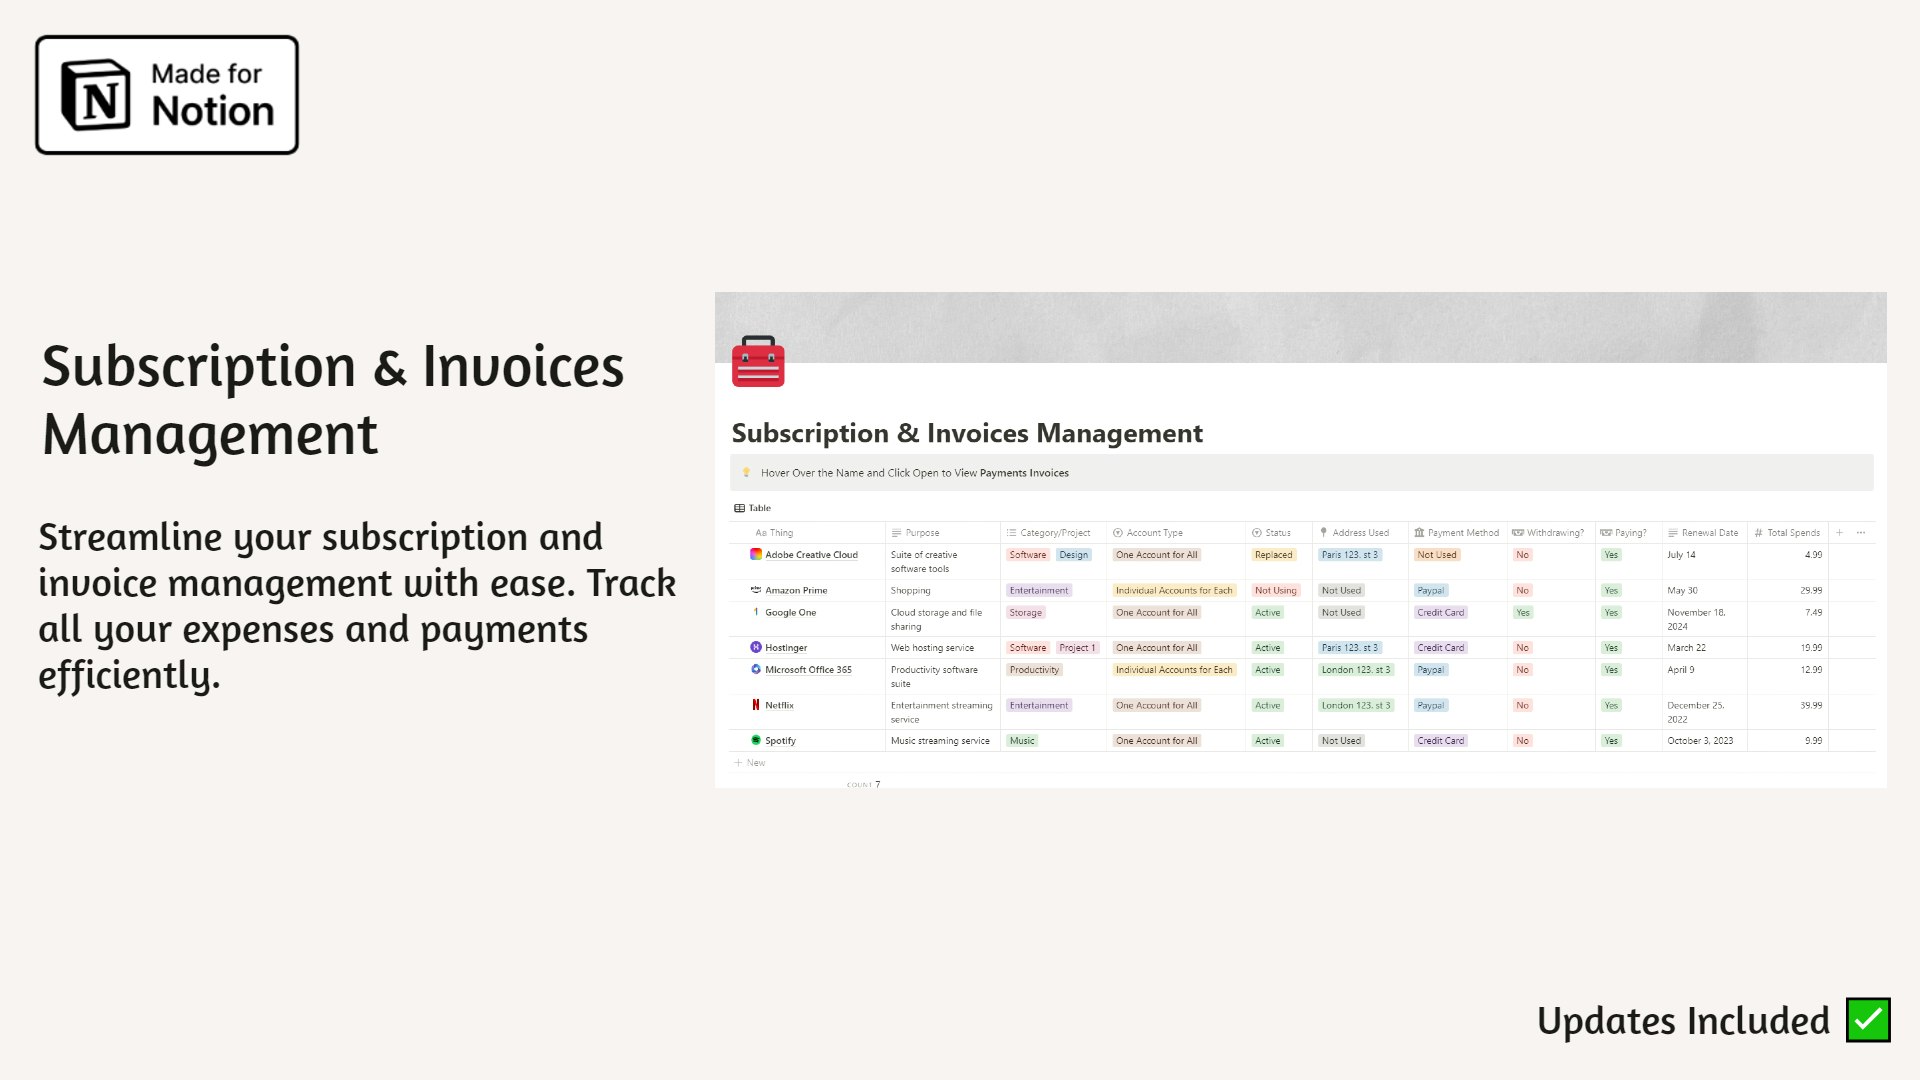Click Paris 123. st 3 in the Adobe row
Image resolution: width=1920 pixels, height=1080 pixels.
tap(1349, 555)
